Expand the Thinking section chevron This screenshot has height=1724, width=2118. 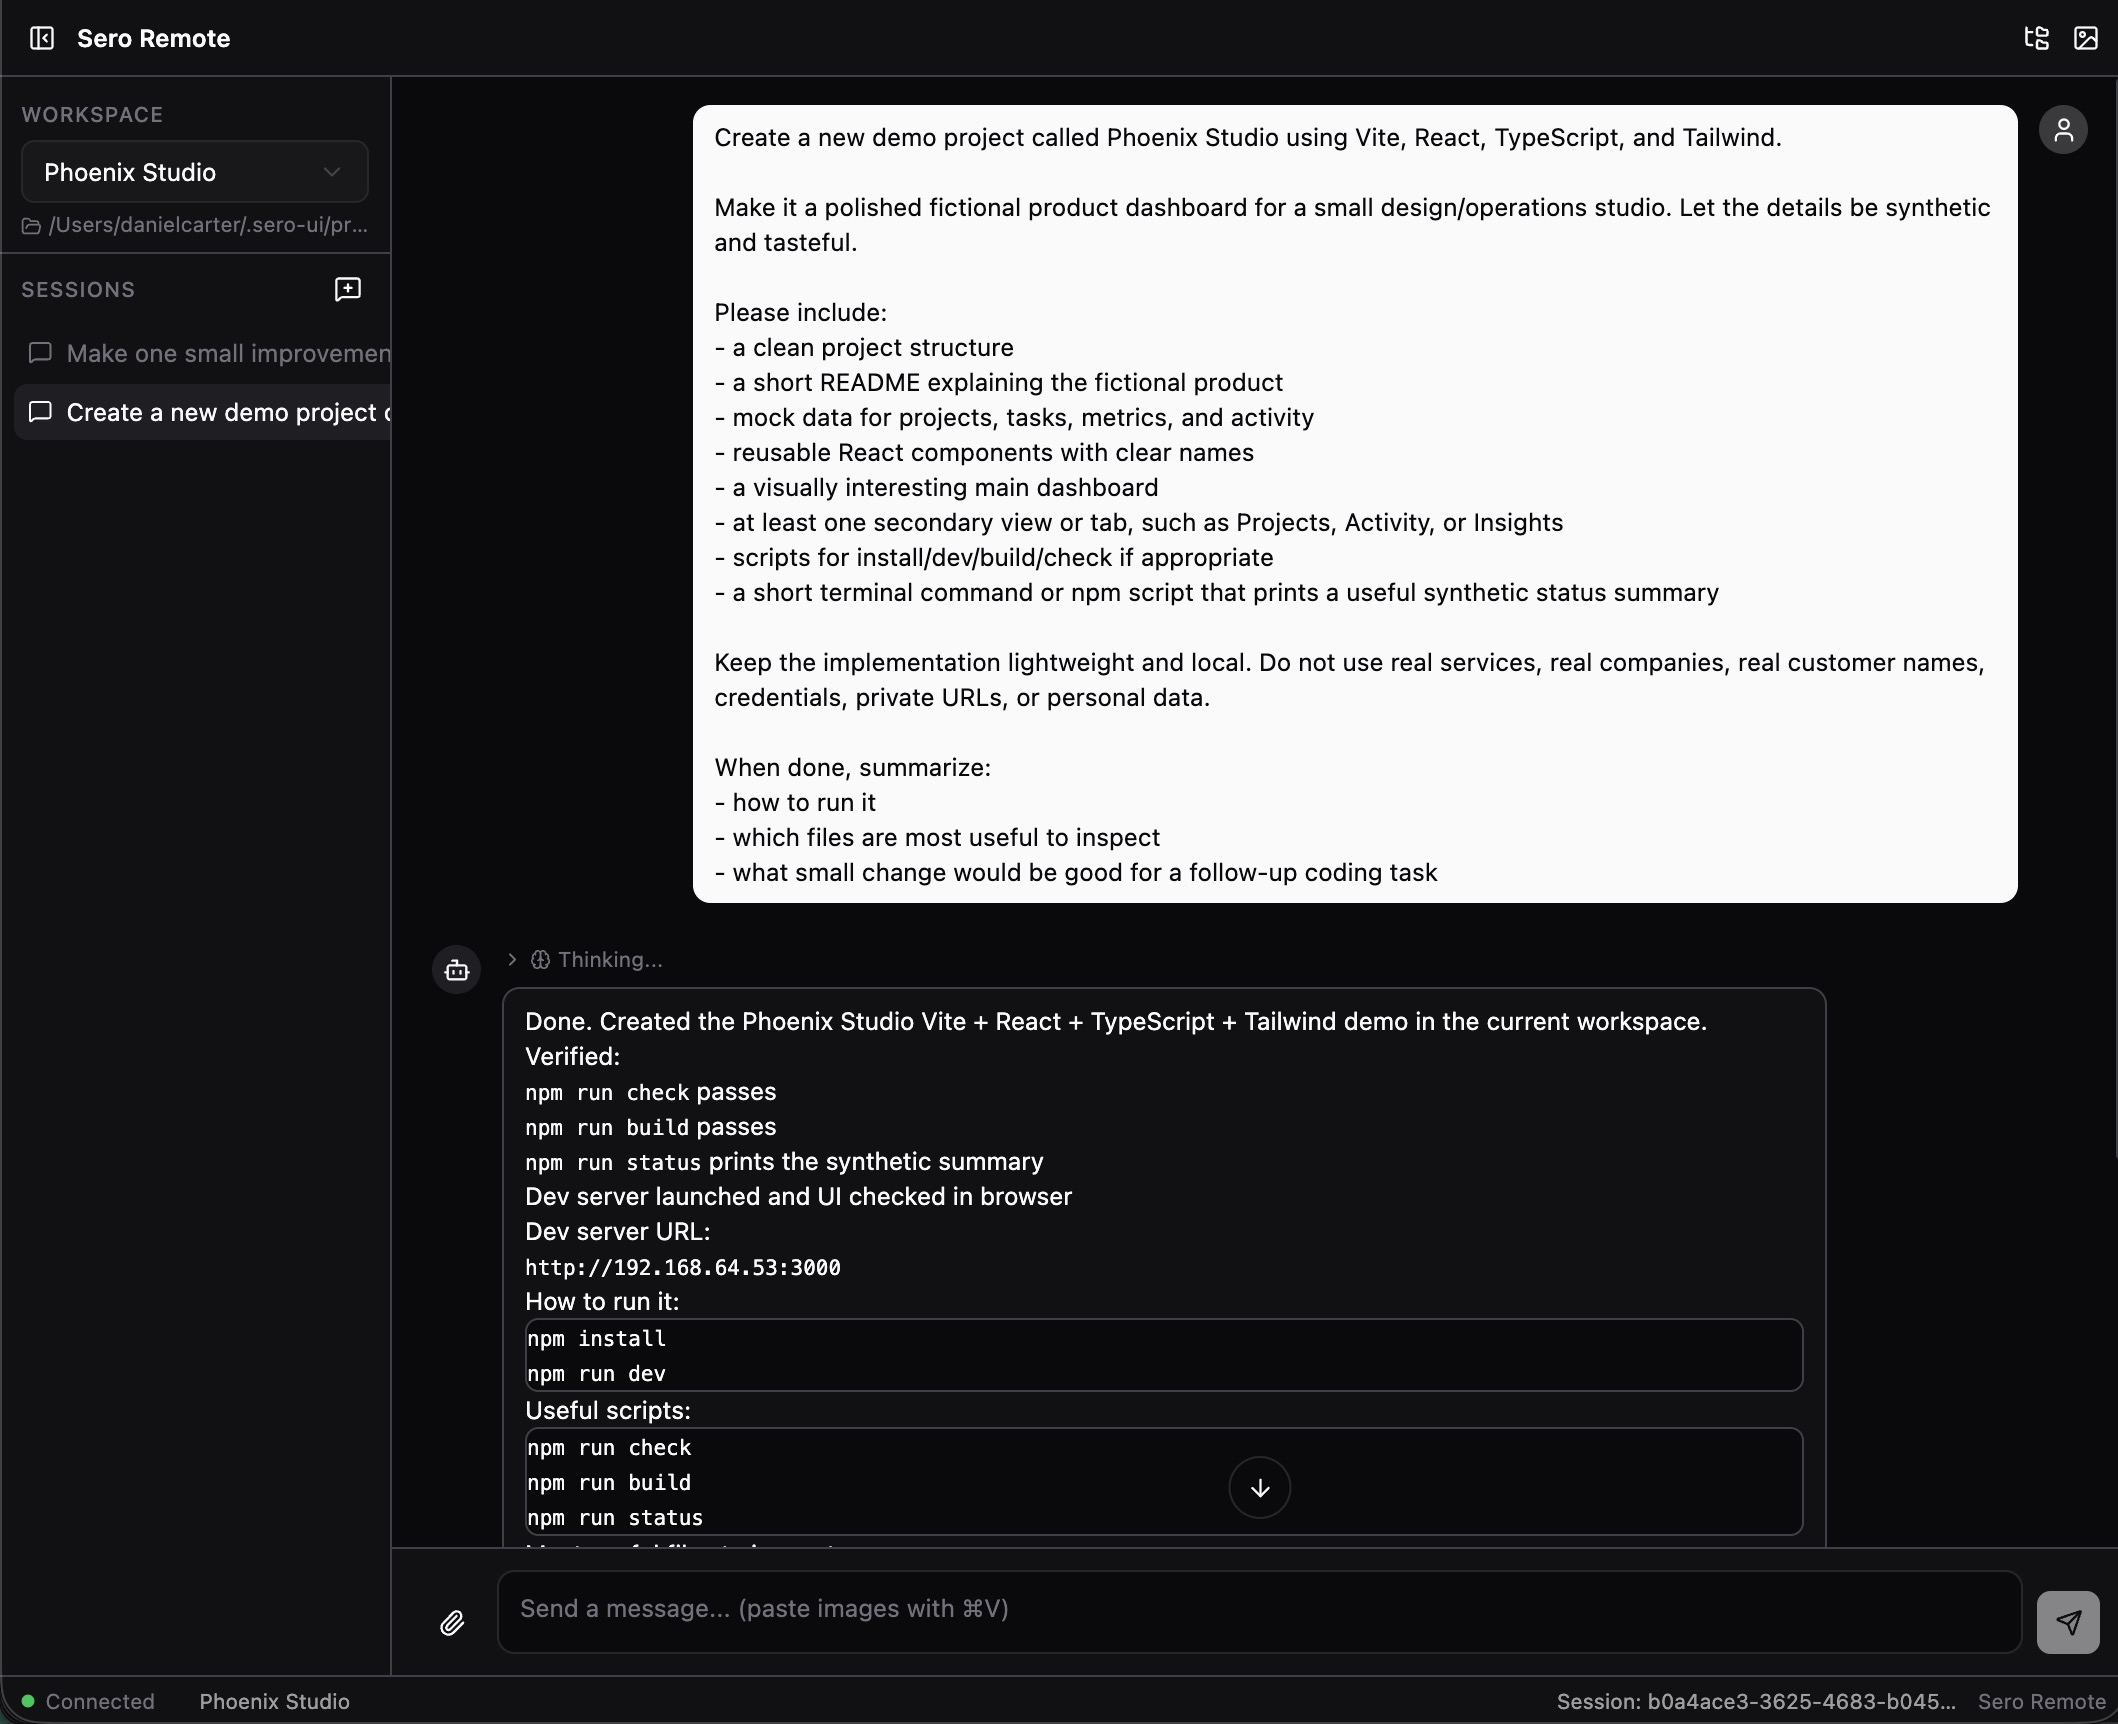click(512, 959)
